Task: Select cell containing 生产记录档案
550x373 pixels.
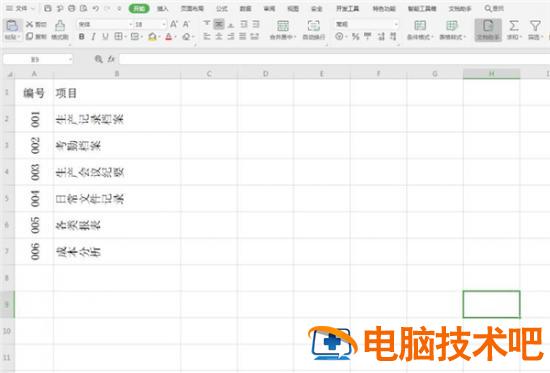Action: click(117, 119)
